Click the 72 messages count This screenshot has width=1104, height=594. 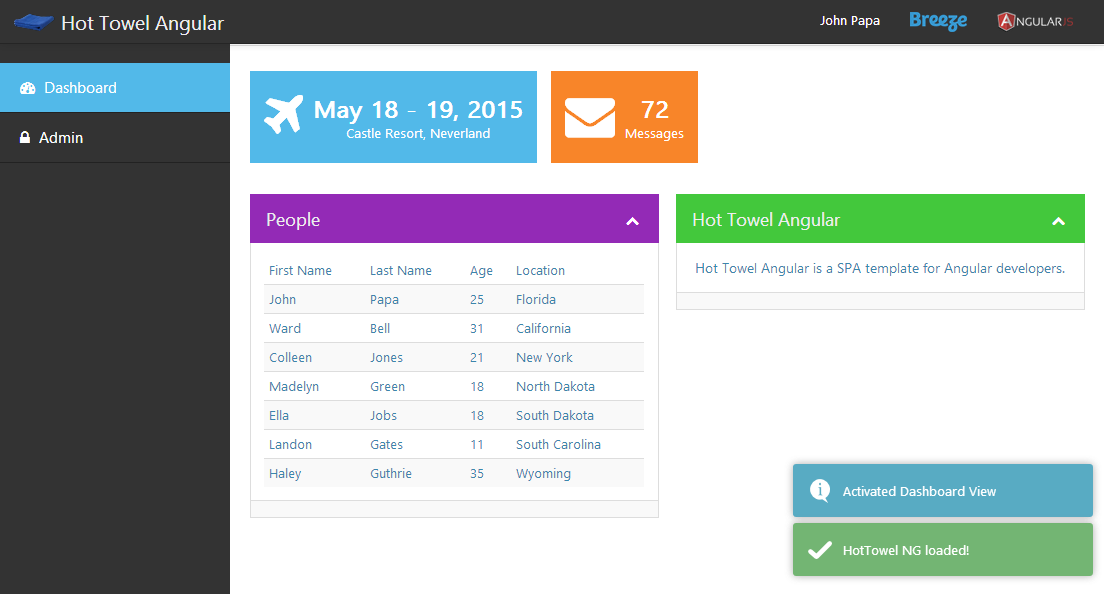pos(655,110)
